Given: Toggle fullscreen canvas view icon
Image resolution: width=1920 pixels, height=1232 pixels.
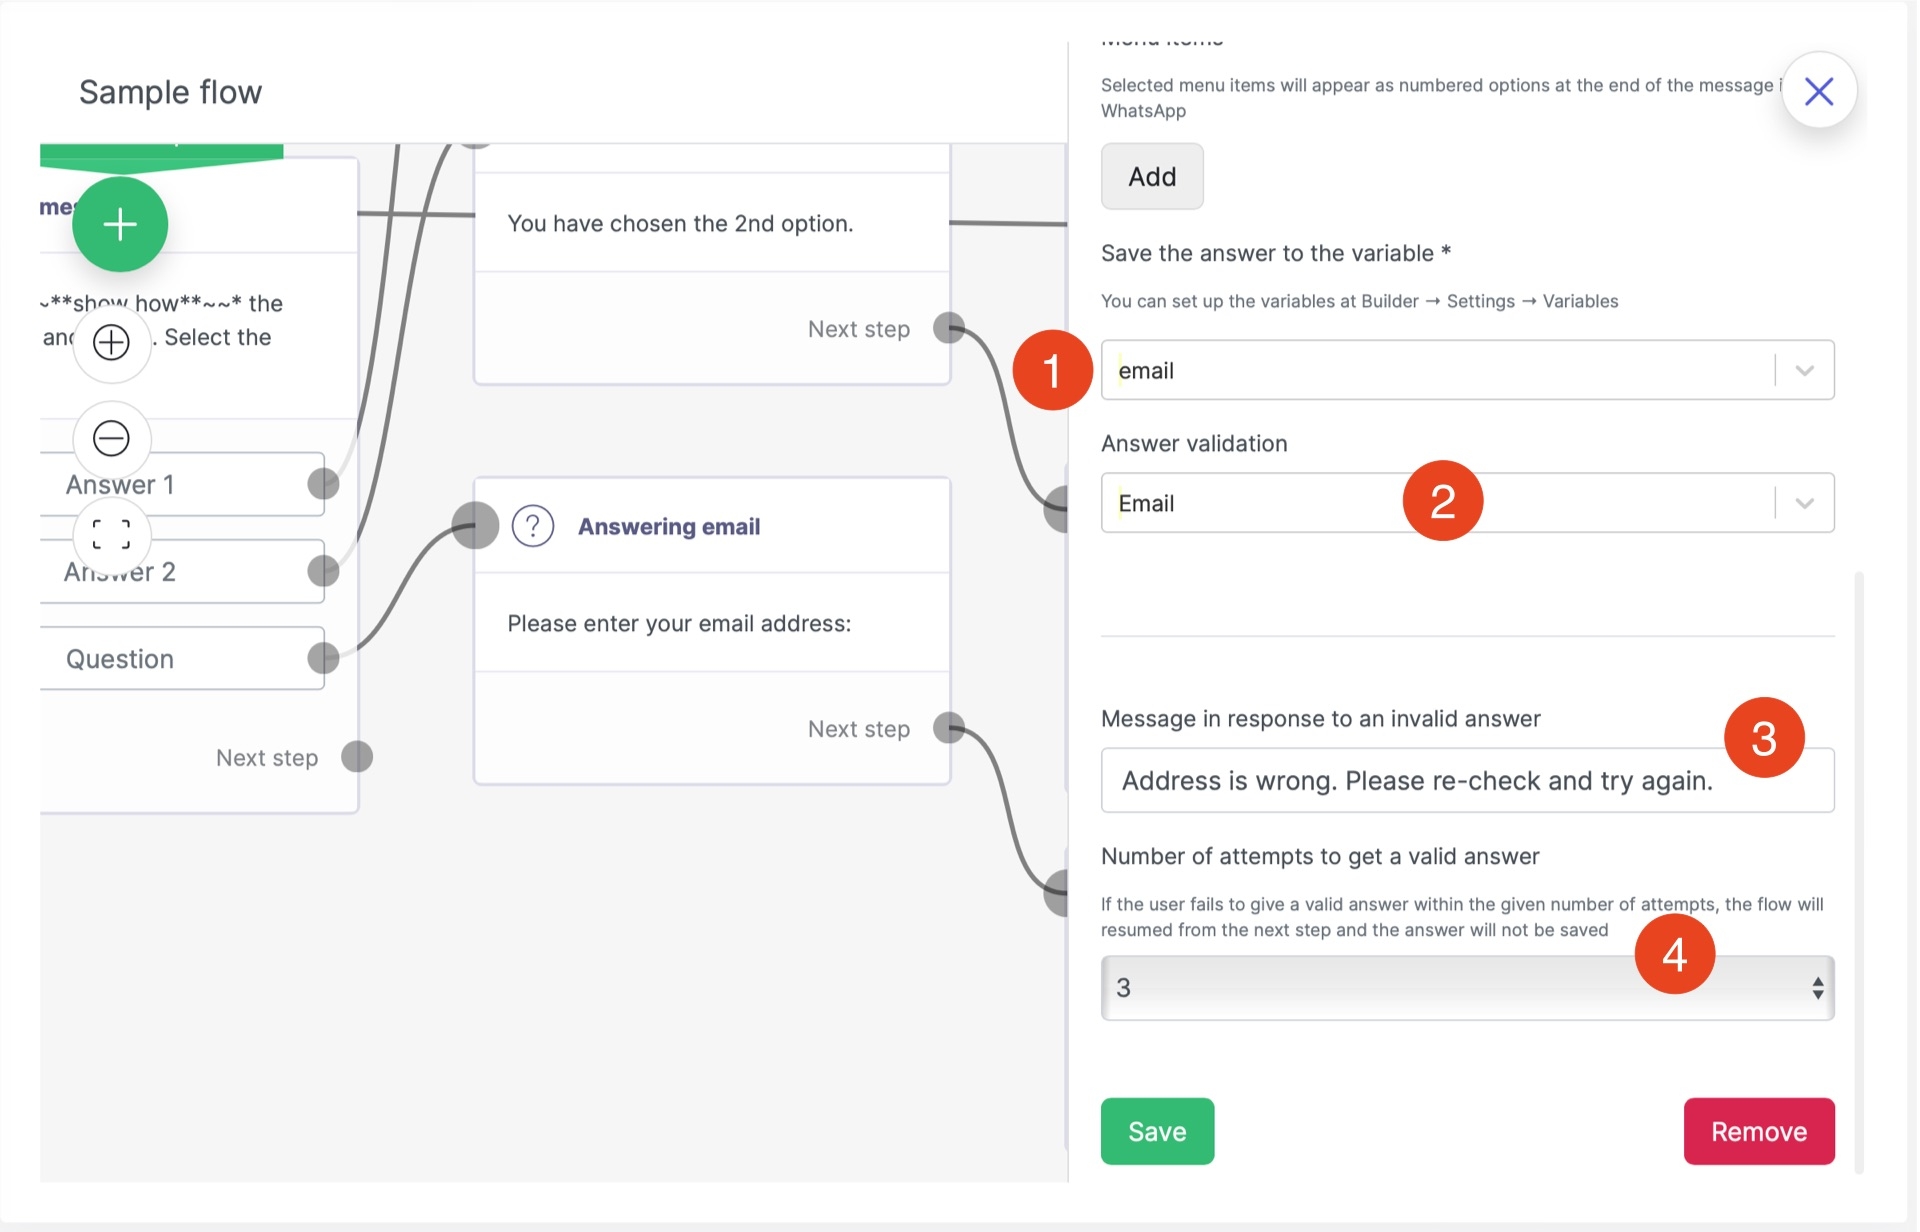Looking at the screenshot, I should point(111,534).
